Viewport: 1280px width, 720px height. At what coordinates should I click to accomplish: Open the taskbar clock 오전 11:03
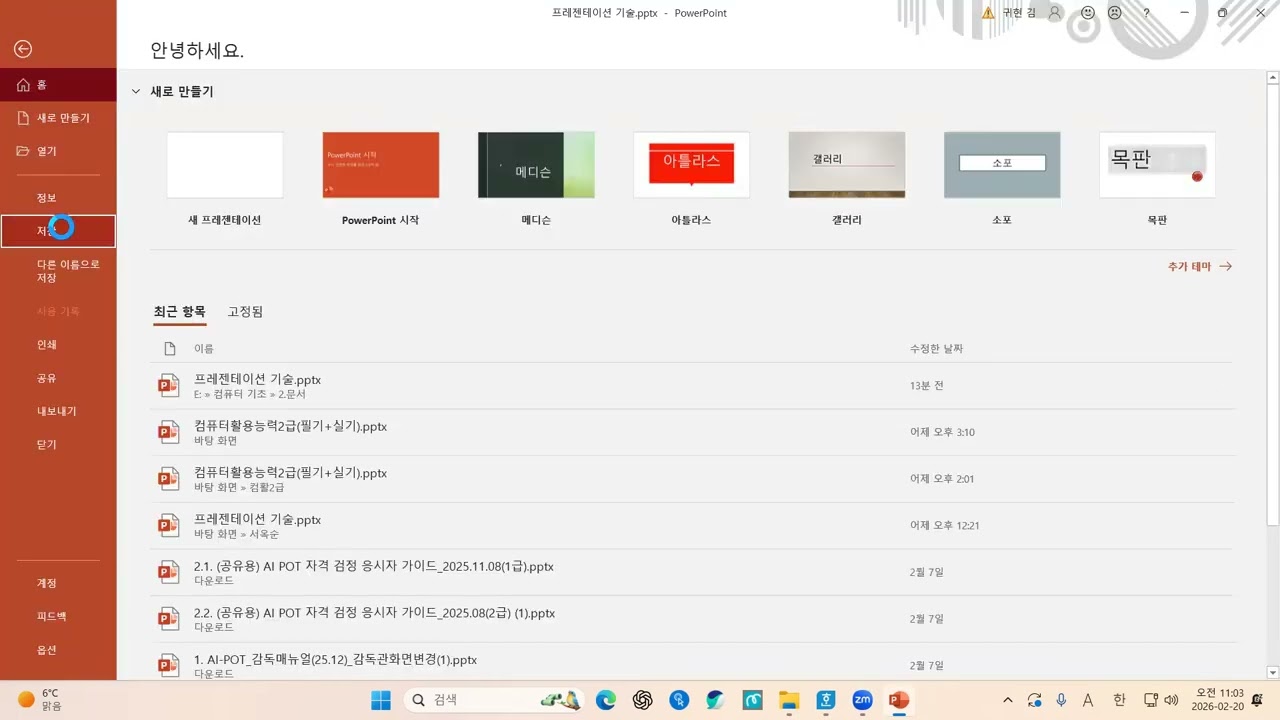coord(1219,700)
